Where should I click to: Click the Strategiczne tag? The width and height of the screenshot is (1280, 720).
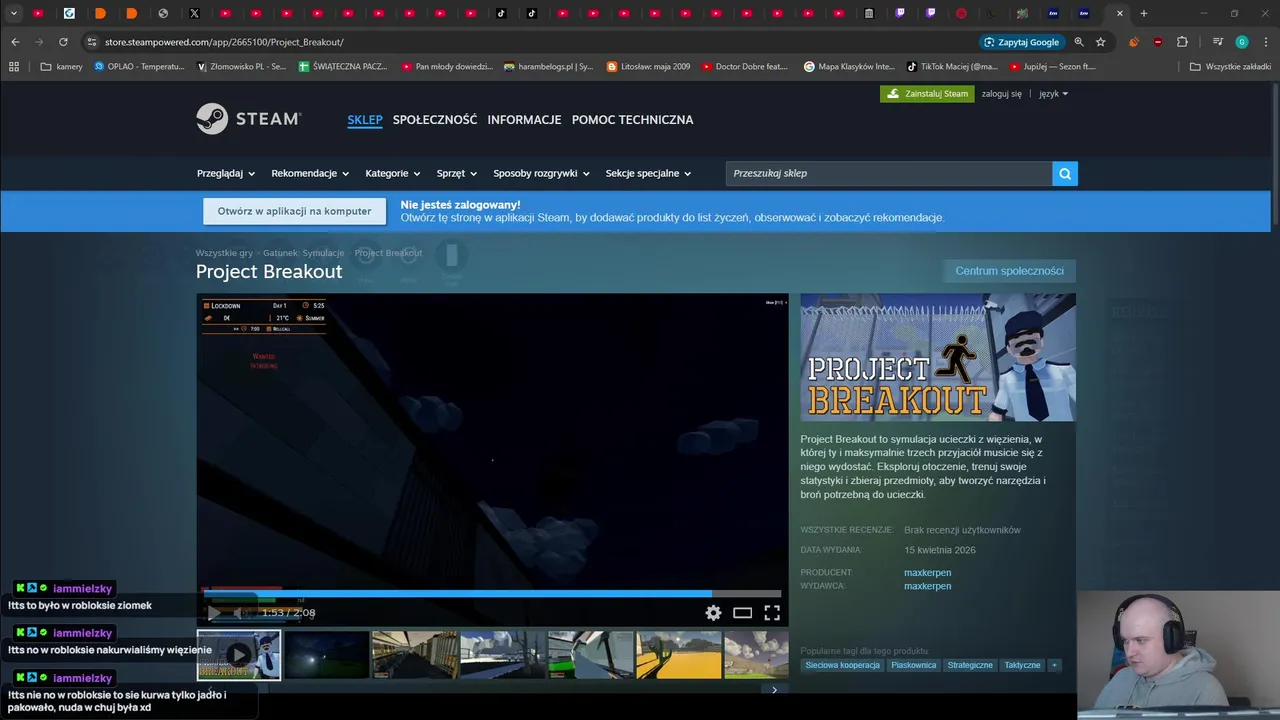970,665
